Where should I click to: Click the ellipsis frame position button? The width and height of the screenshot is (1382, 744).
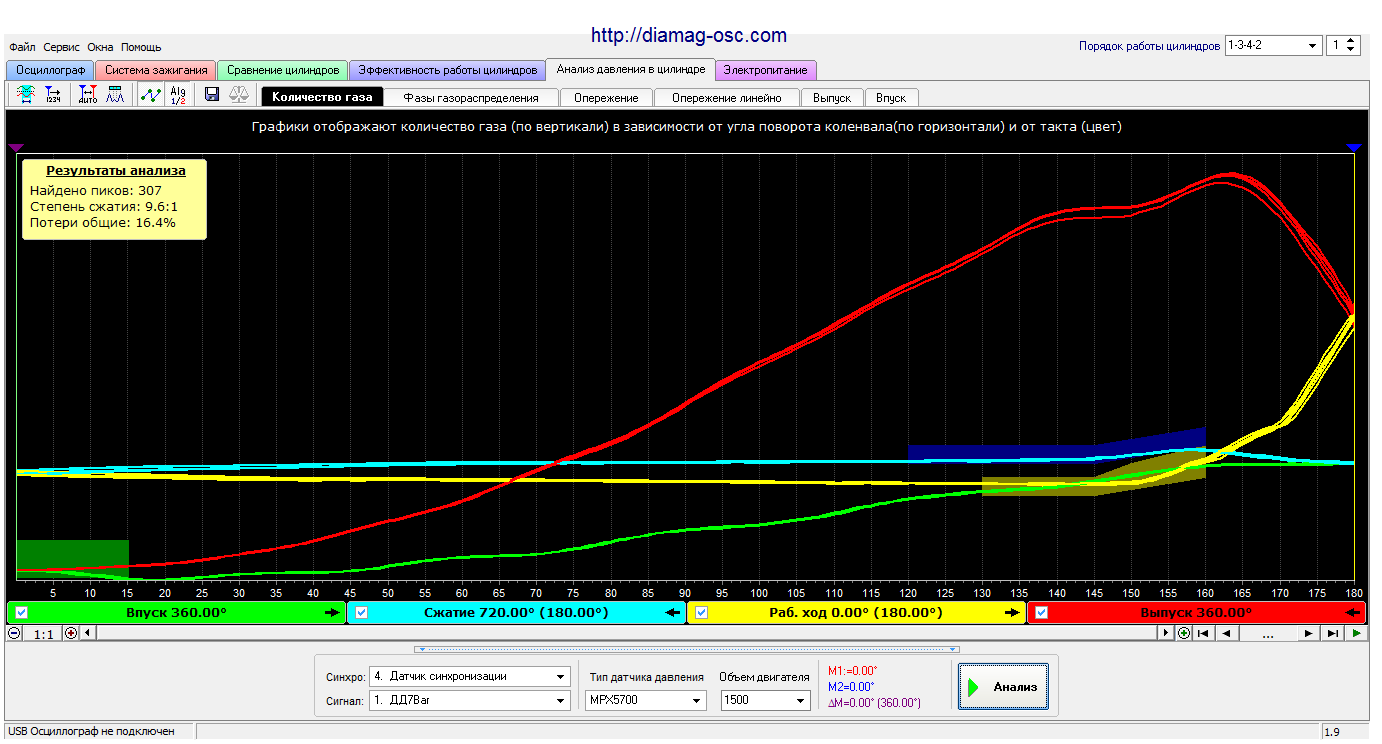(1268, 633)
